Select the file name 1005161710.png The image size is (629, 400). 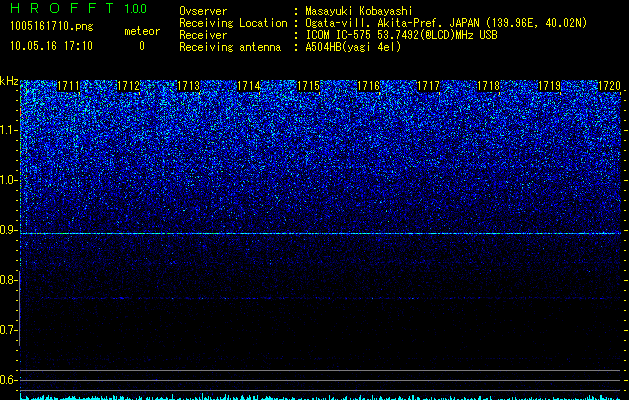[x=52, y=27]
